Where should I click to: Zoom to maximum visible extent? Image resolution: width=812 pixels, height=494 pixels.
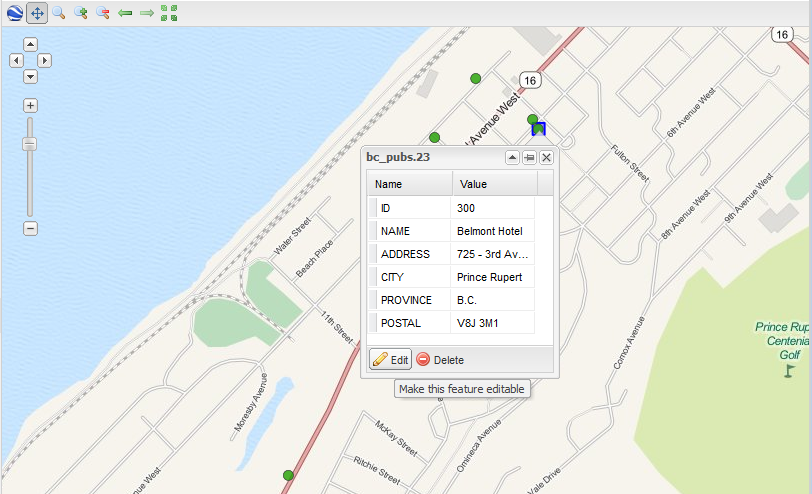[169, 13]
